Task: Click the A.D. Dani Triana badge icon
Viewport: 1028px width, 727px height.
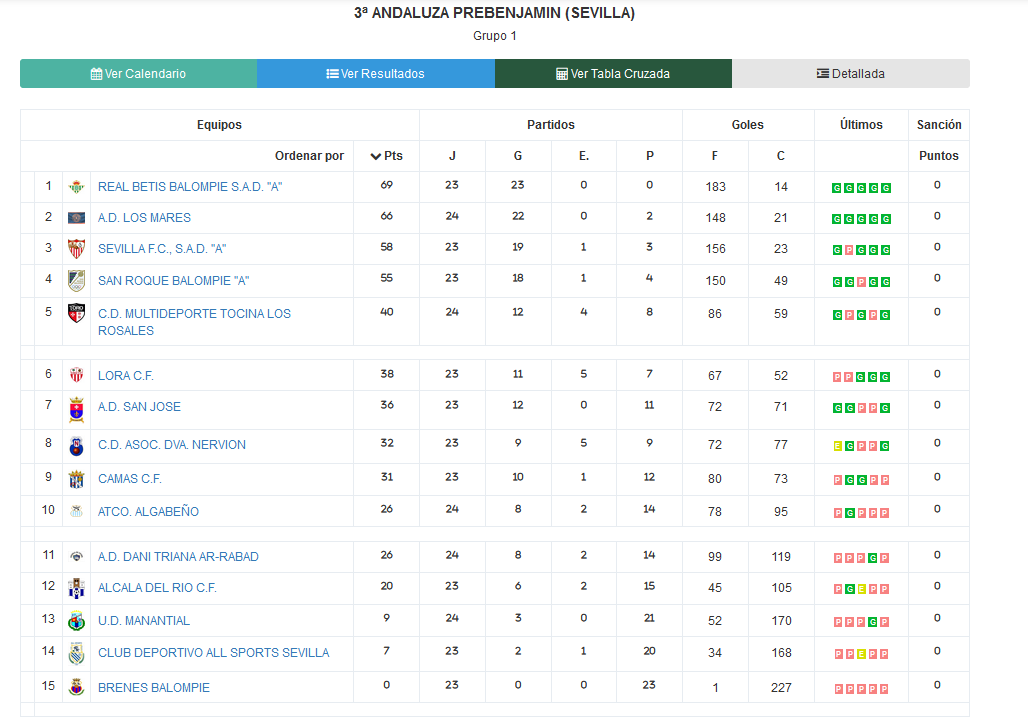Action: click(77, 557)
